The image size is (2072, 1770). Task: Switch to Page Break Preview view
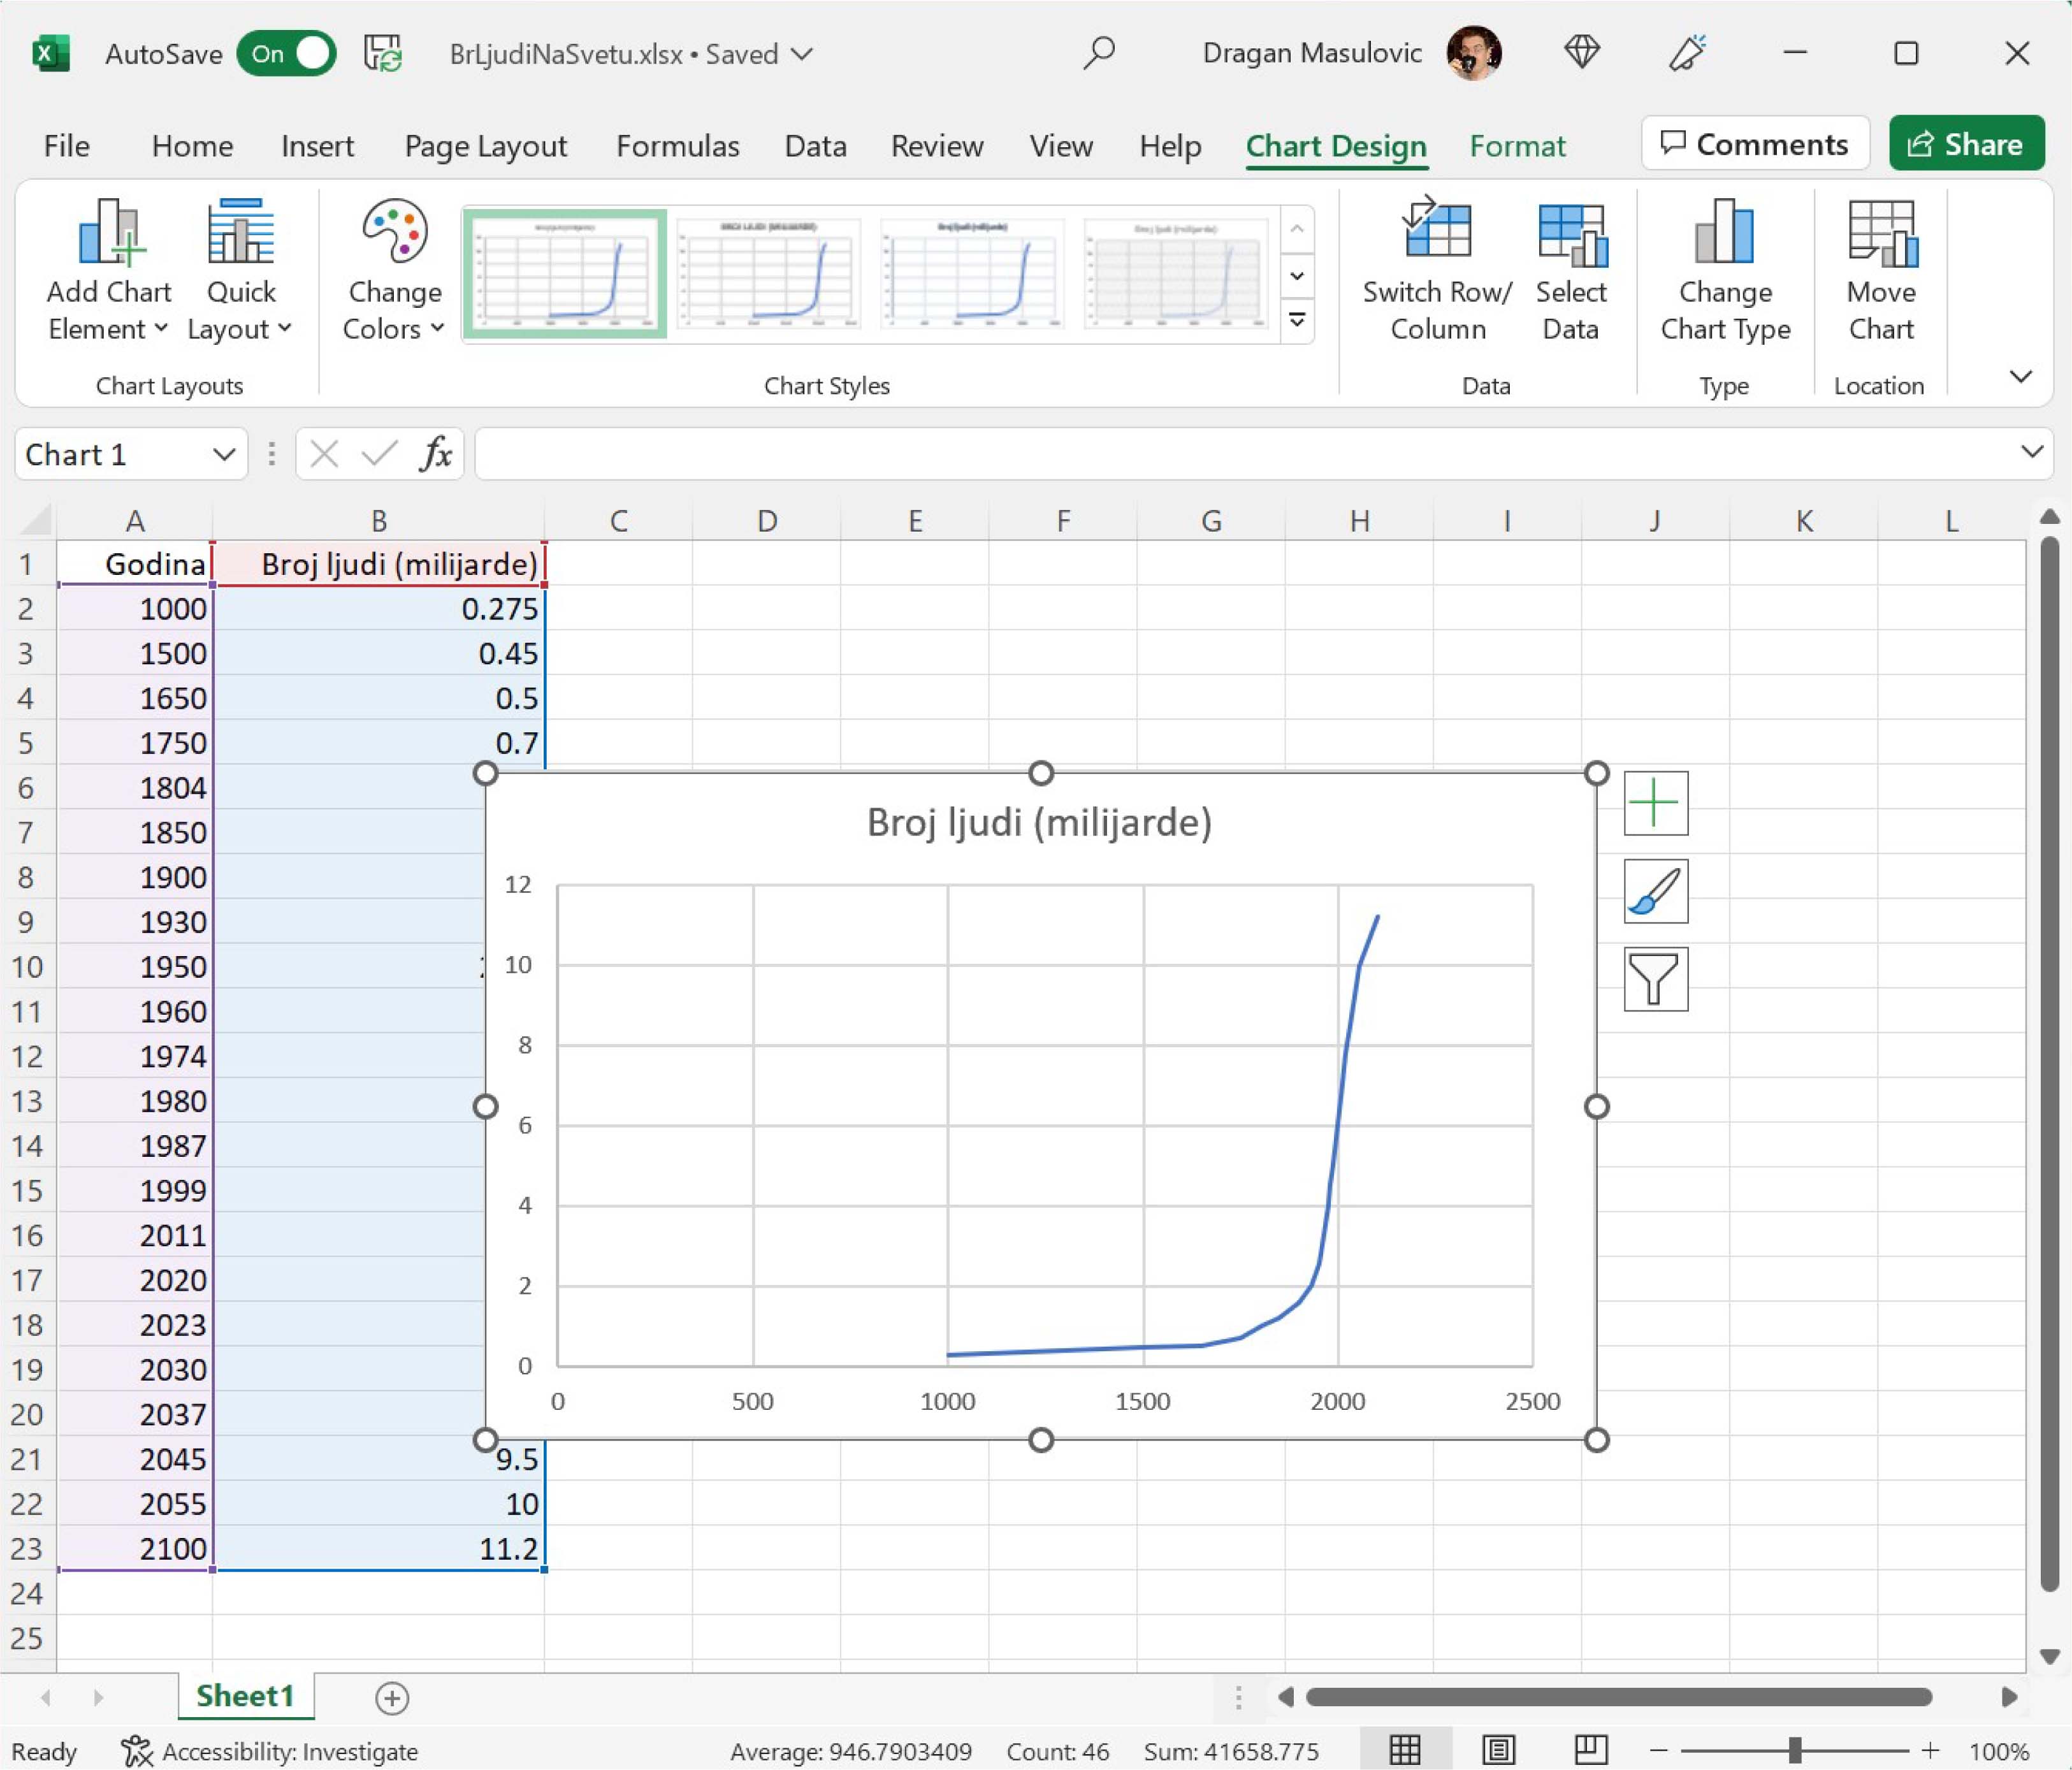[1590, 1750]
